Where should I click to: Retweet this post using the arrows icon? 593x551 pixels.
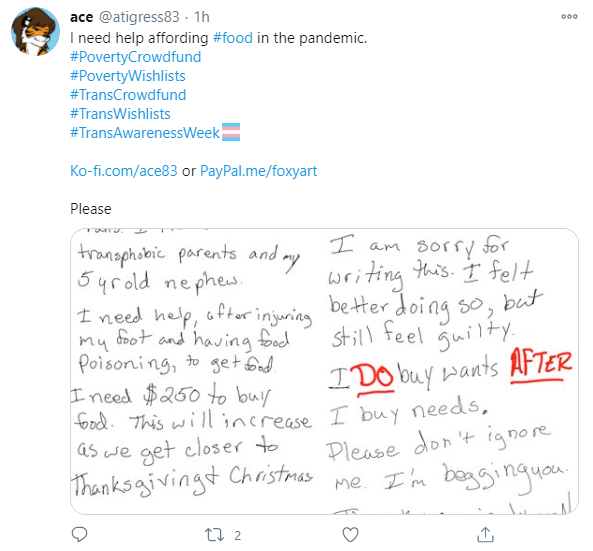coord(214,535)
